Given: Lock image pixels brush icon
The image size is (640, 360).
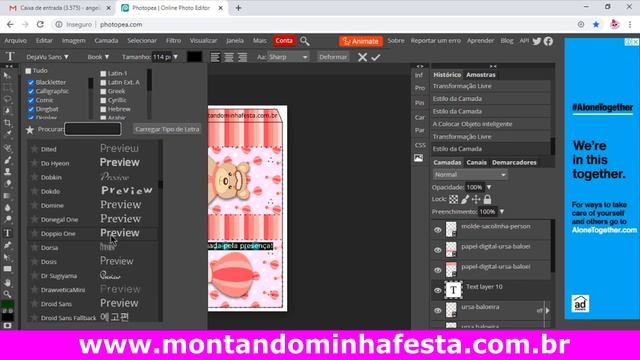Looking at the screenshot, I should pyautogui.click(x=465, y=199).
